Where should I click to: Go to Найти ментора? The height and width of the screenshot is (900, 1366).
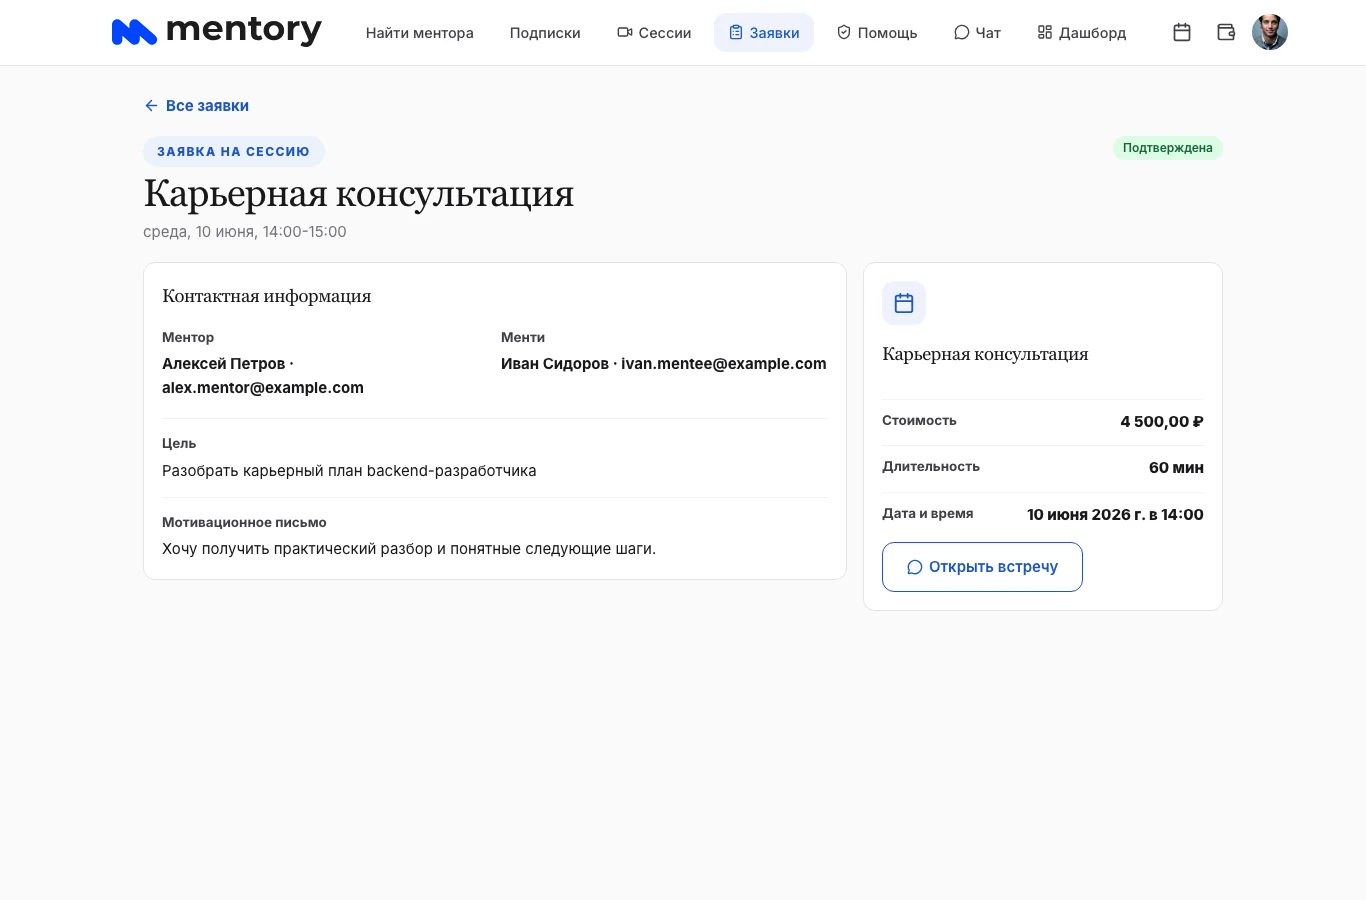420,33
